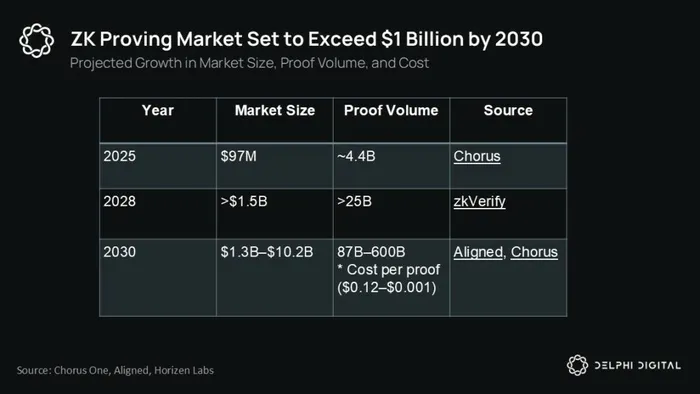Open the zkVerify source link
Image resolution: width=700 pixels, height=394 pixels.
[479, 202]
